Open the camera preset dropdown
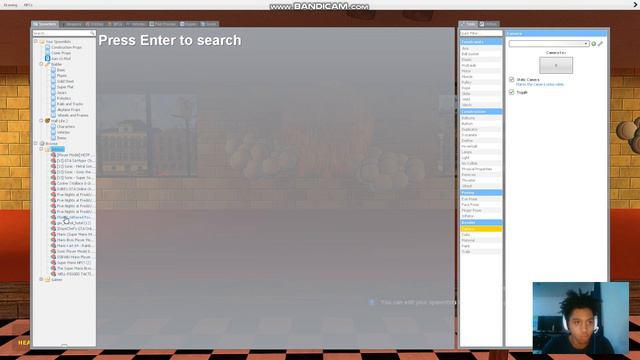Image resolution: width=640 pixels, height=360 pixels. pyautogui.click(x=549, y=44)
